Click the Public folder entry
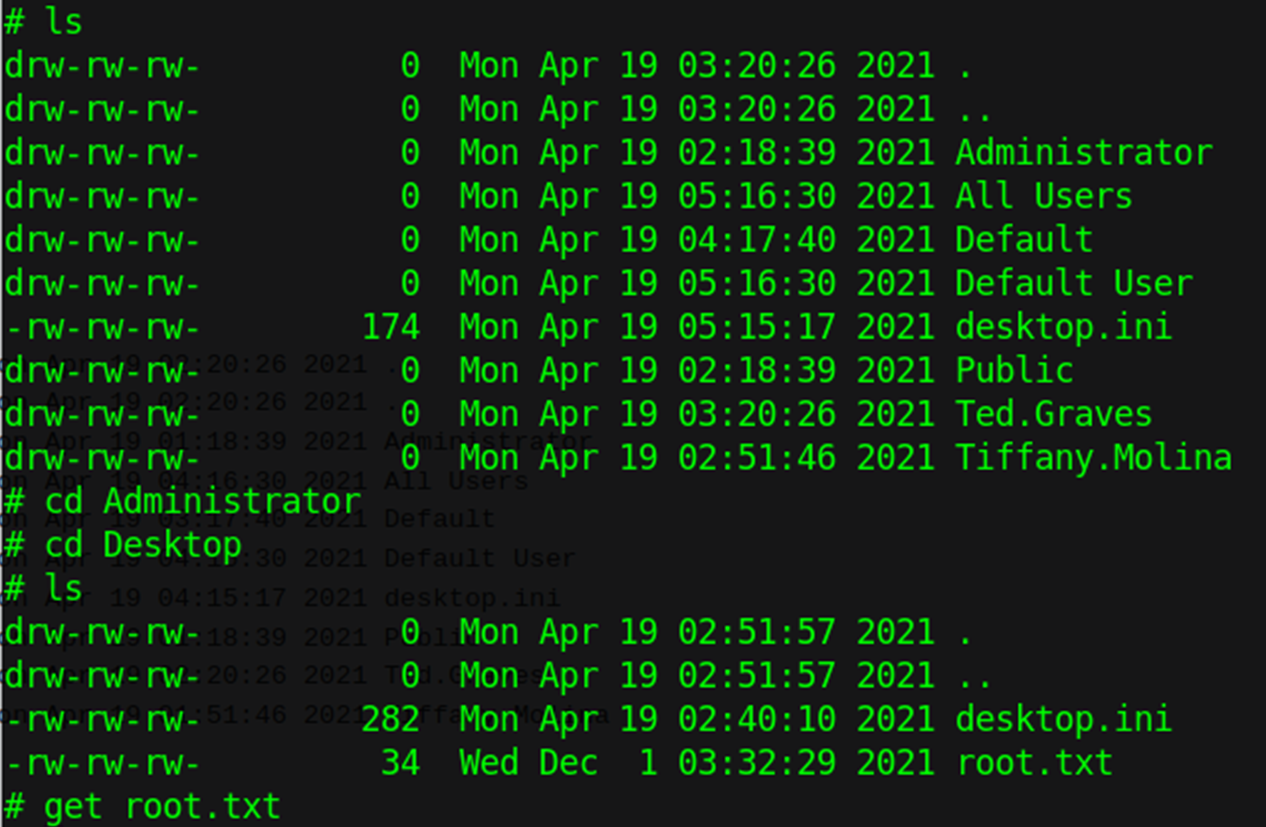This screenshot has height=827, width=1266. (1014, 371)
